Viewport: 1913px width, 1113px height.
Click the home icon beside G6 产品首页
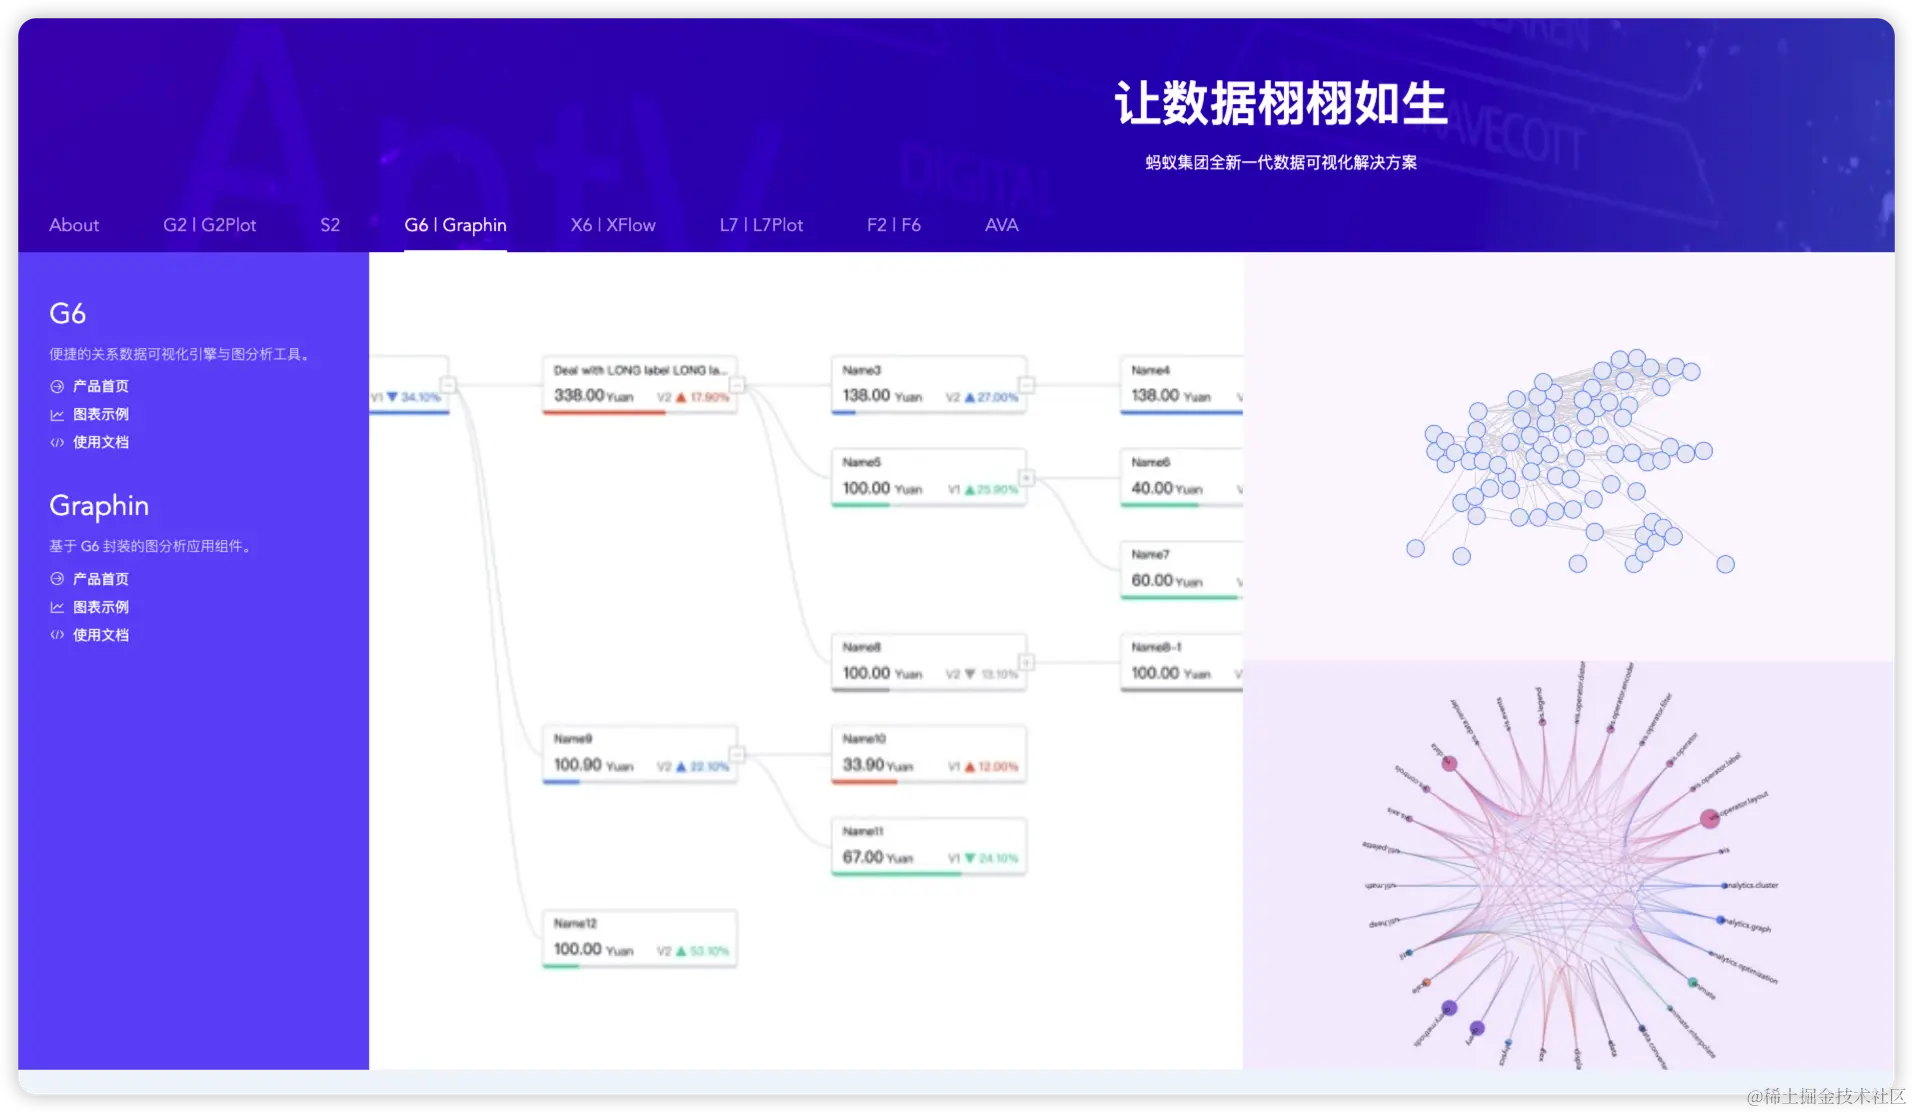[57, 386]
